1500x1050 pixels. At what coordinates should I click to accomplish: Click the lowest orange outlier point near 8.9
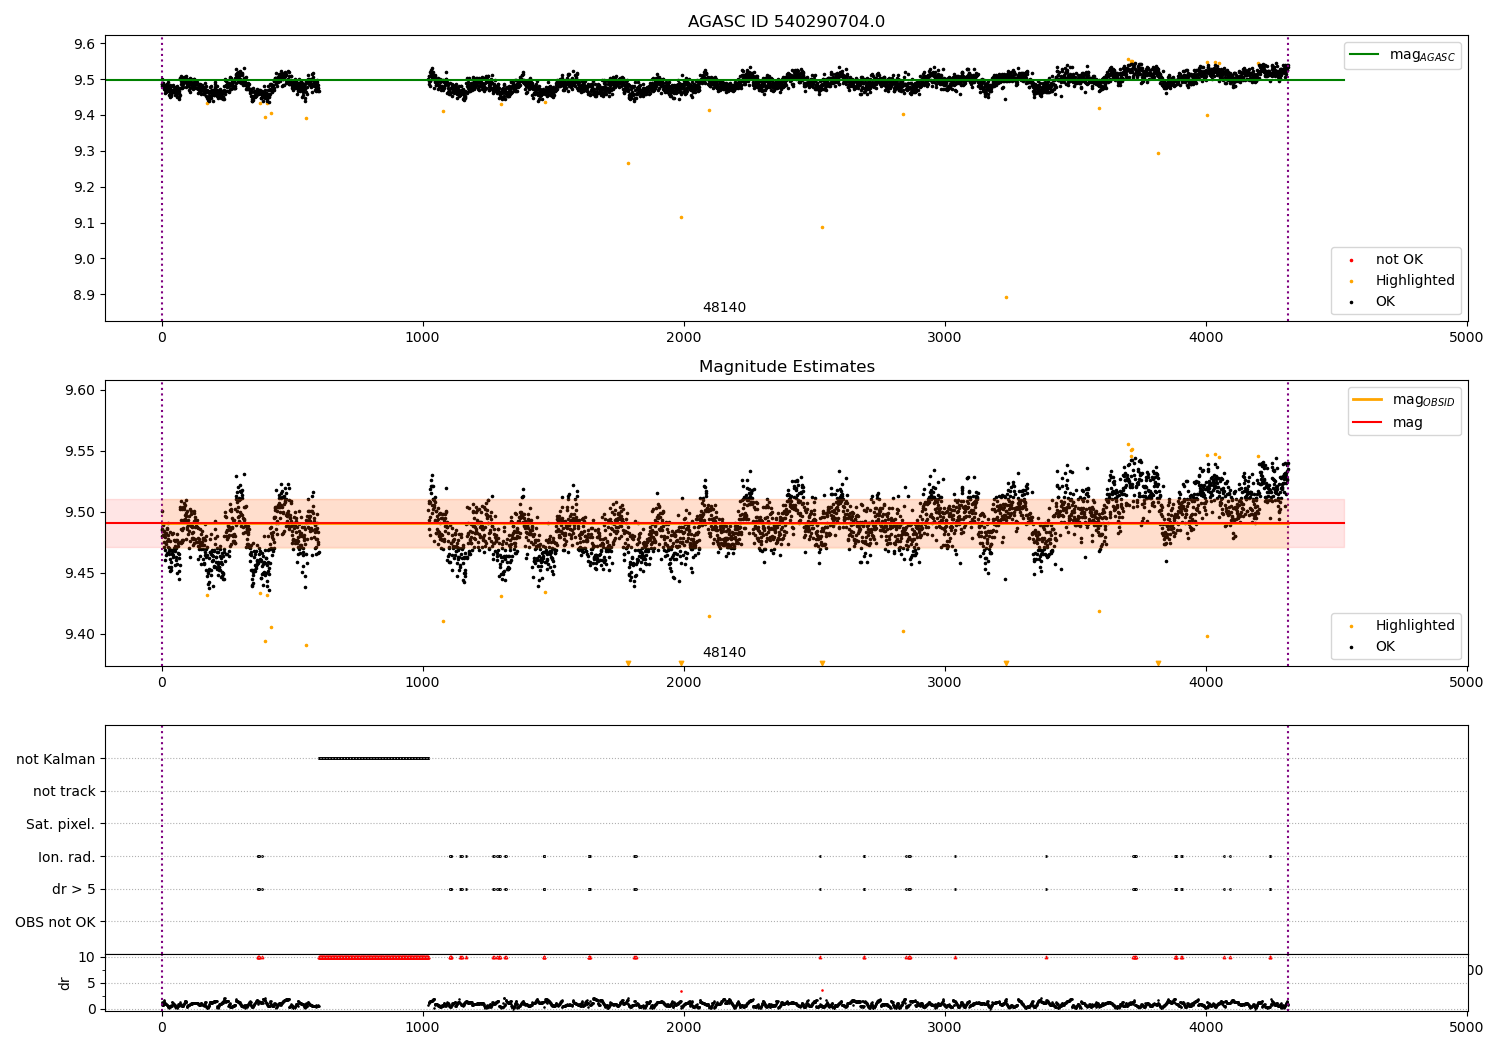click(1006, 297)
